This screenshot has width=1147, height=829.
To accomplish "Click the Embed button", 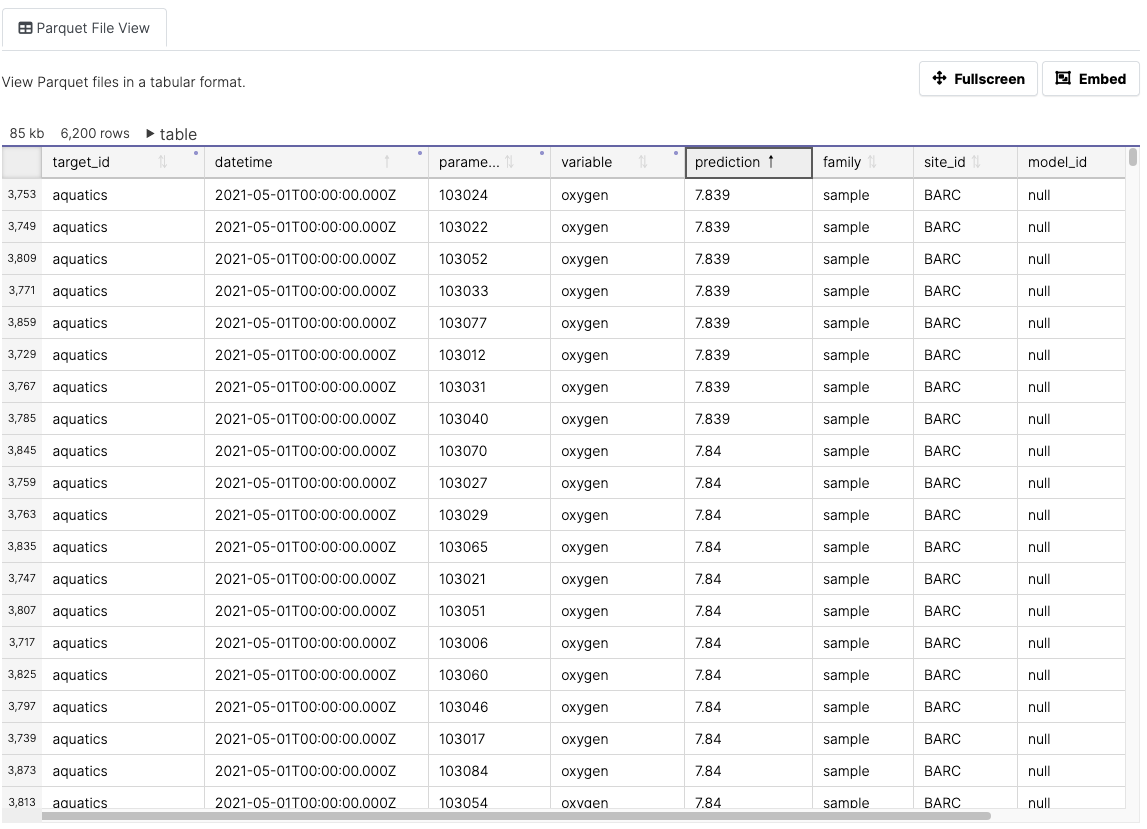I will click(1090, 78).
